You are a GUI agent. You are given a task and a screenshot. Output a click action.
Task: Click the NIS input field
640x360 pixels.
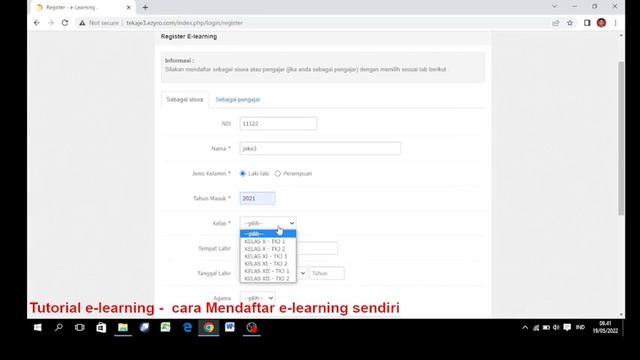pos(278,123)
